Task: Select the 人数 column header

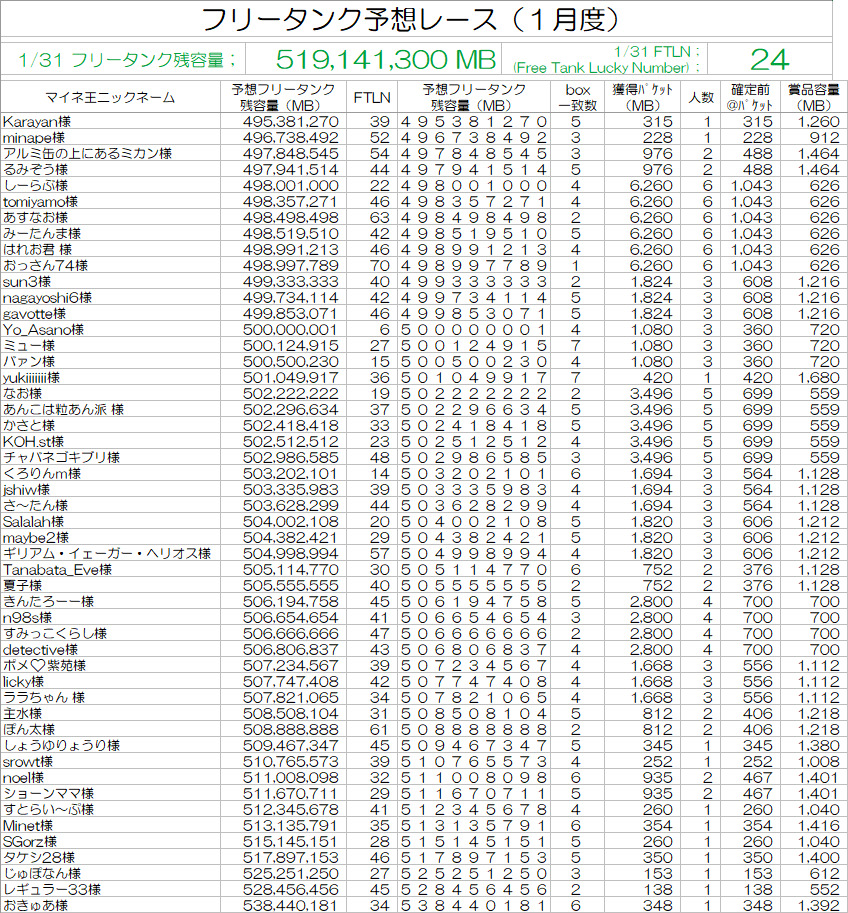Action: pyautogui.click(x=701, y=97)
